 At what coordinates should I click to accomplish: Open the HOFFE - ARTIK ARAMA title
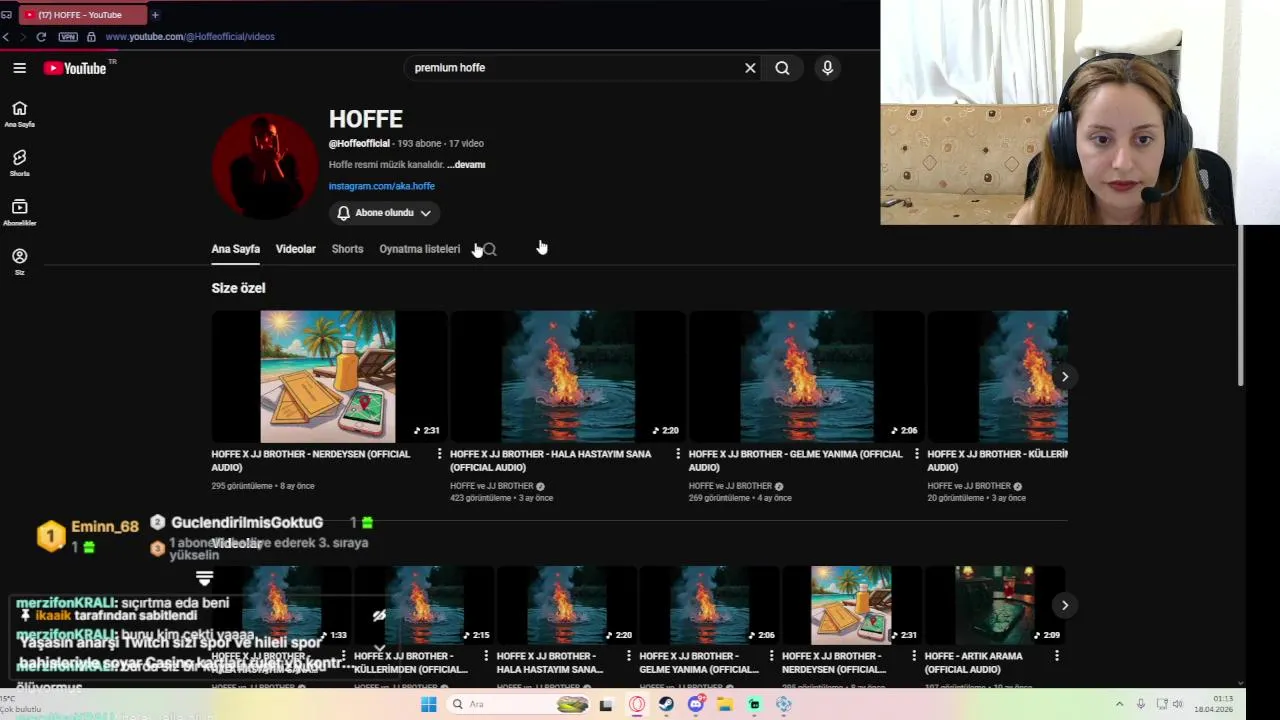974,662
